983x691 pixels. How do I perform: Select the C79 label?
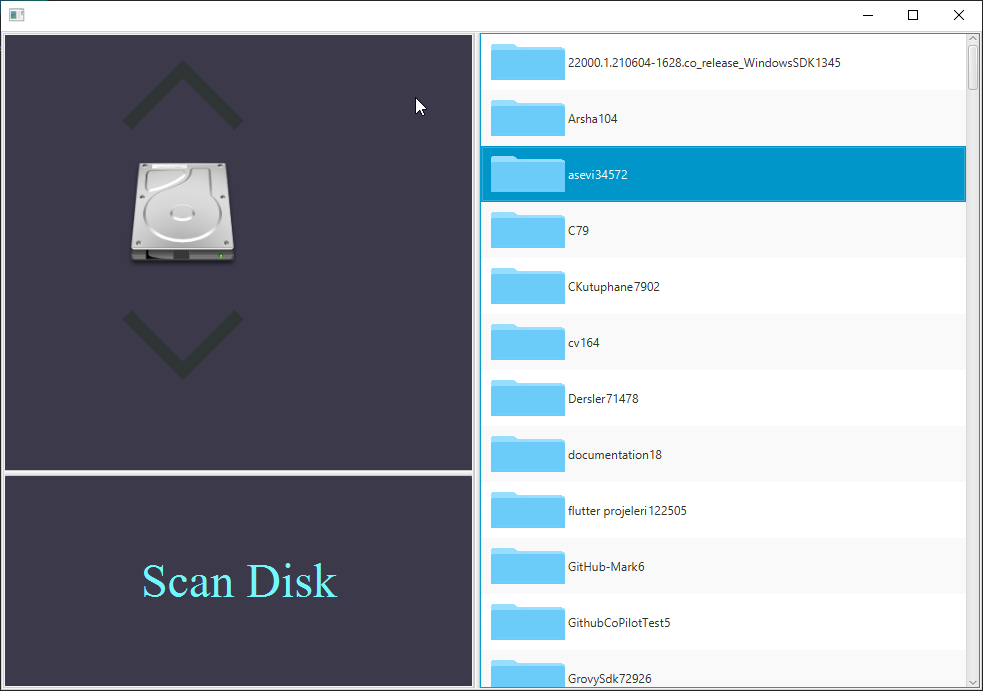(x=578, y=231)
